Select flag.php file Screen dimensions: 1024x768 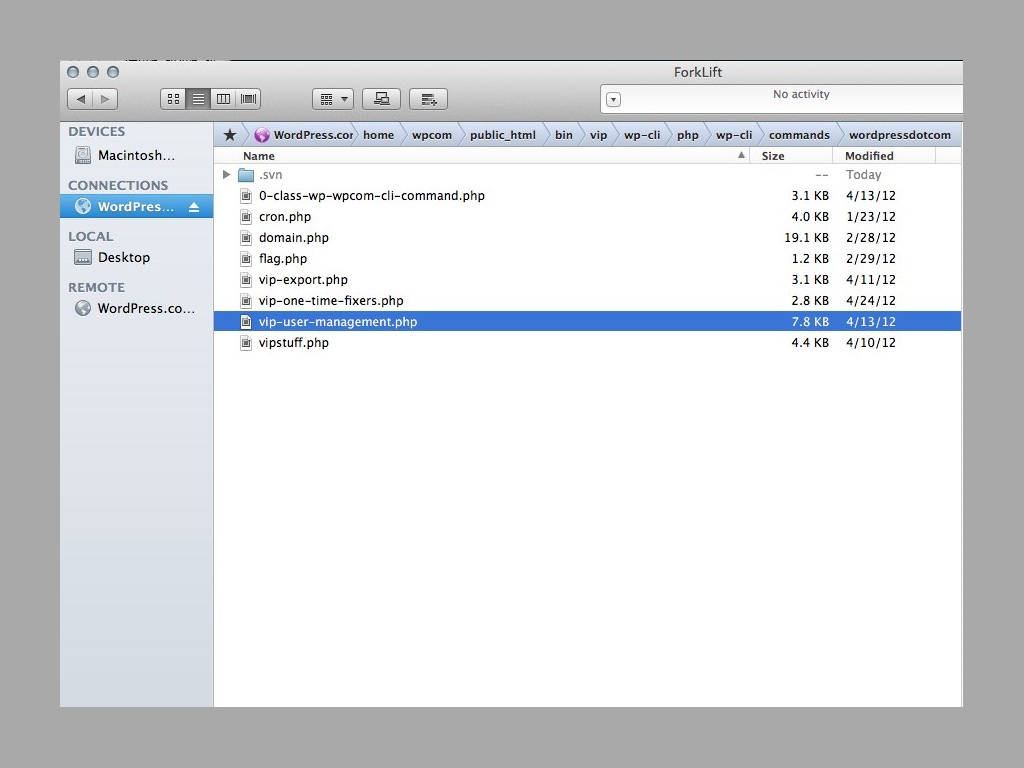tap(588, 259)
